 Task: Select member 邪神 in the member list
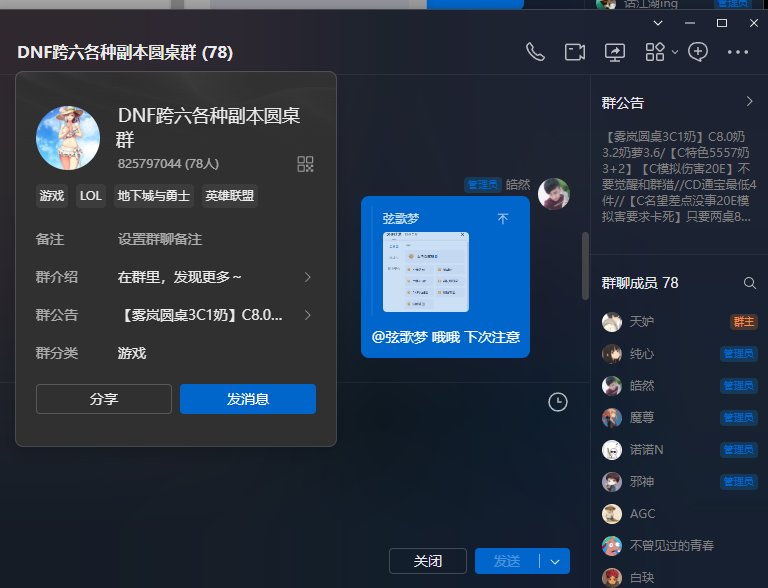679,482
